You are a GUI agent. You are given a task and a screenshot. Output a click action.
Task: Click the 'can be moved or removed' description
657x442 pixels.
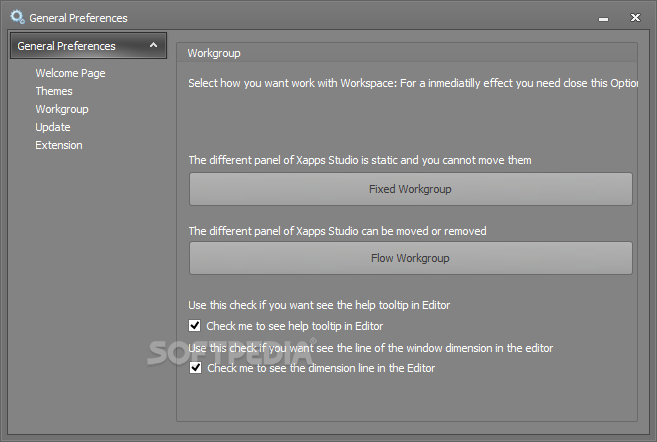[337, 231]
